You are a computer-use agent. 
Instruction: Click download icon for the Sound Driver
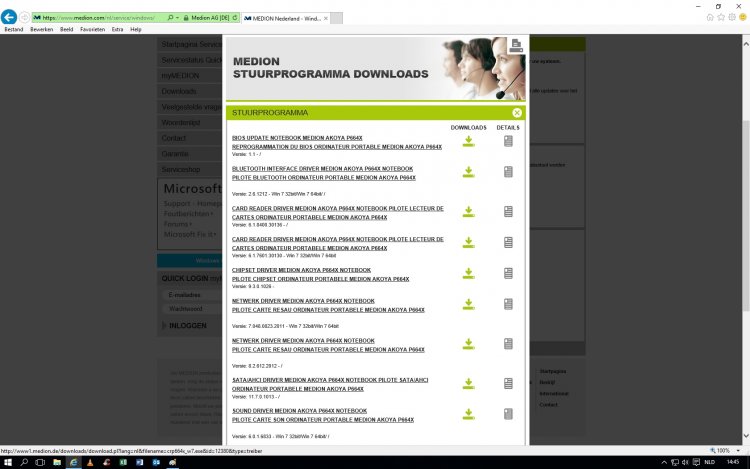click(468, 414)
